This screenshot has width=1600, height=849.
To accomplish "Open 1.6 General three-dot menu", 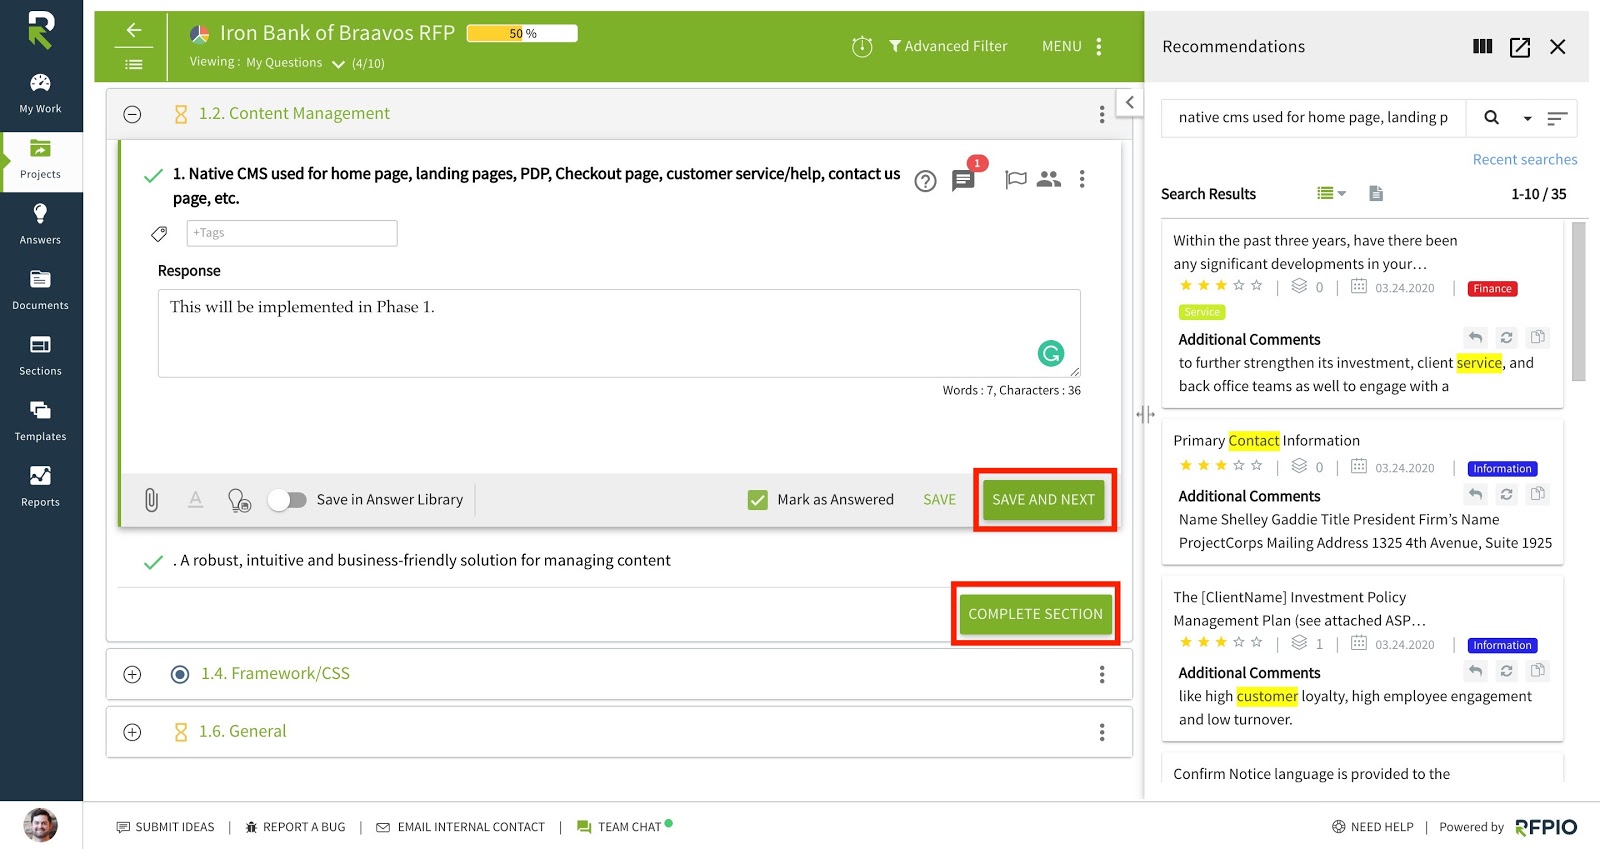I will pyautogui.click(x=1102, y=733).
